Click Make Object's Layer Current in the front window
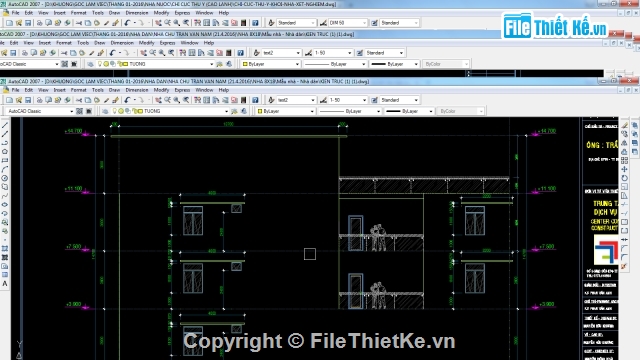 click(x=234, y=111)
